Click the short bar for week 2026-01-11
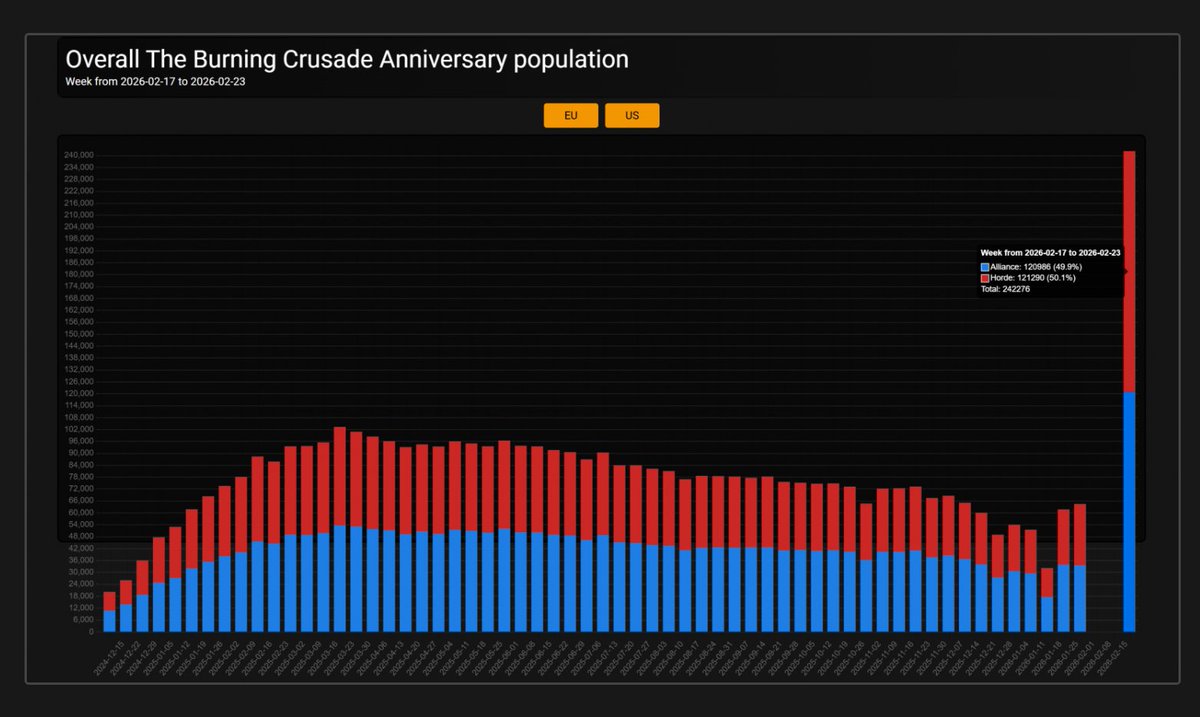Screen dimensions: 1200x717 1047,600
